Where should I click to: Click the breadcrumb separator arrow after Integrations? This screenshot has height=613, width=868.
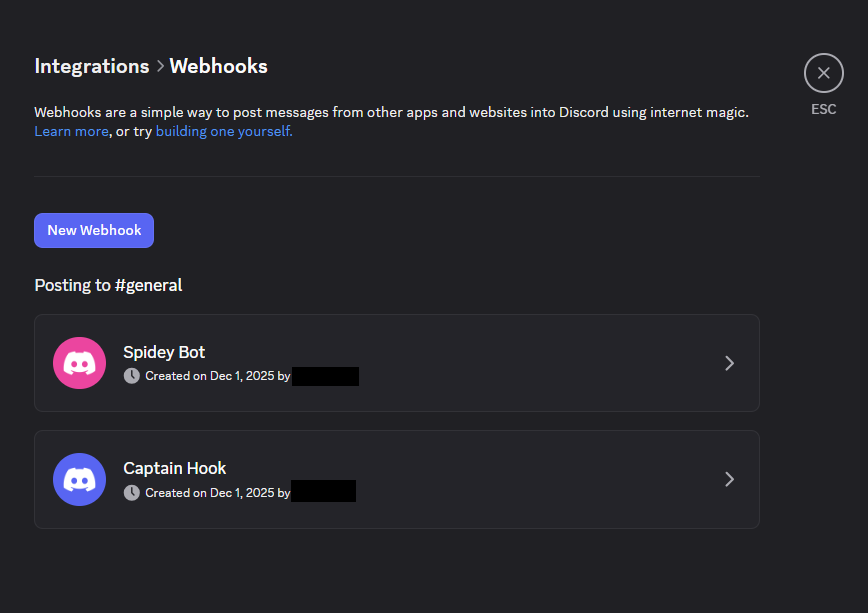point(159,67)
